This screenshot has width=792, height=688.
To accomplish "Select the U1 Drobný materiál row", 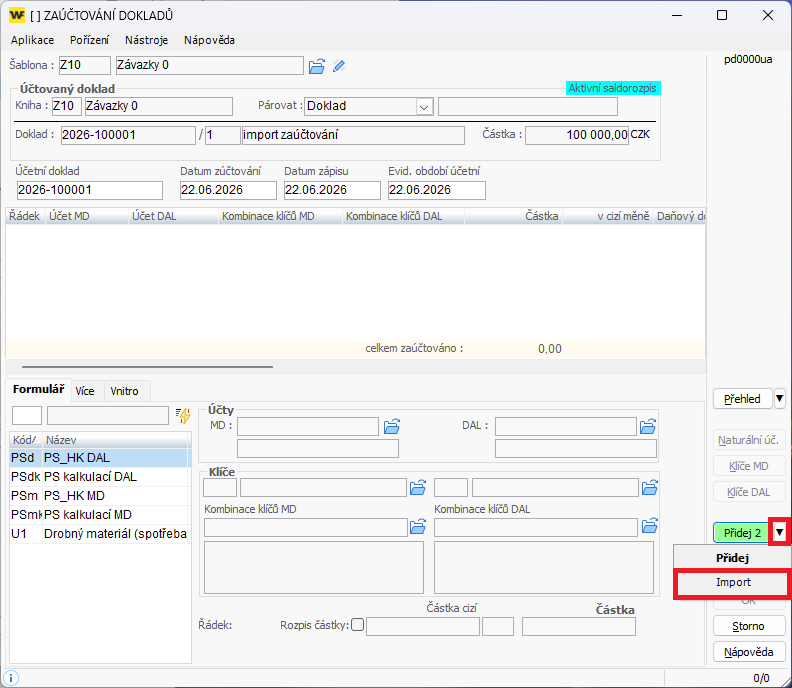I will point(99,534).
